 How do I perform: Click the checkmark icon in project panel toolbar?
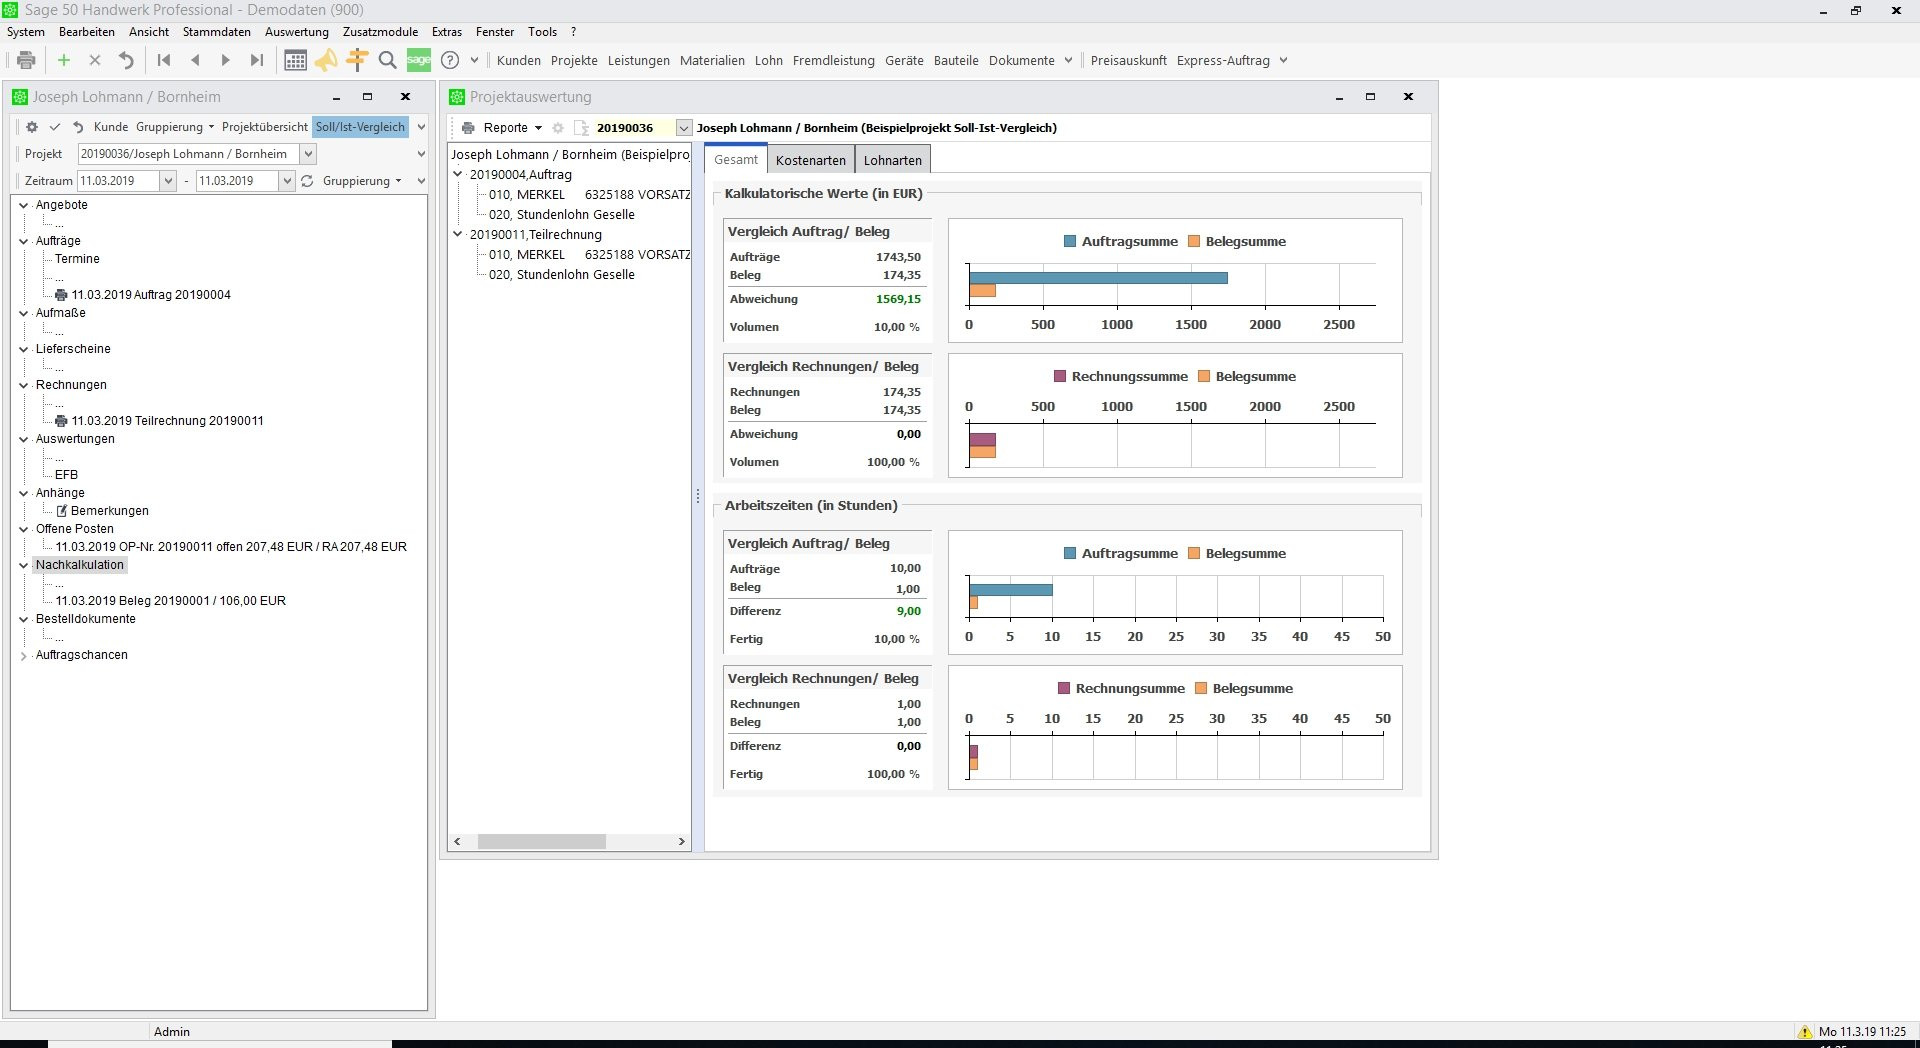(x=55, y=127)
